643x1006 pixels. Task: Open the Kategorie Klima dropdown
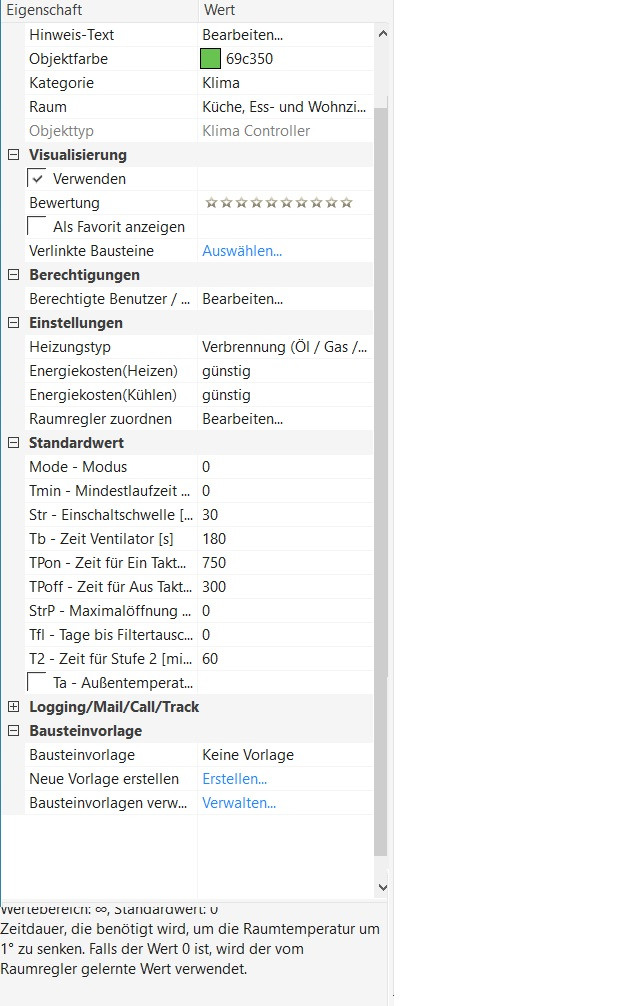[285, 83]
